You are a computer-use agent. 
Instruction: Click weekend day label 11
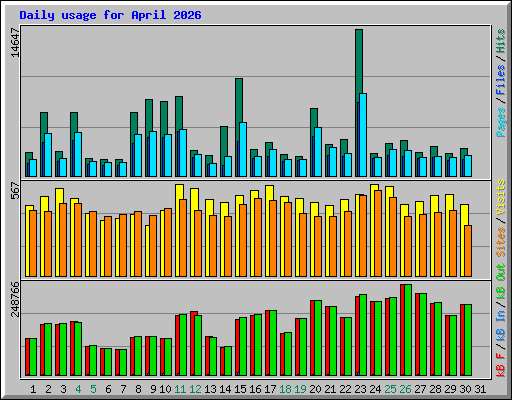click(x=180, y=389)
